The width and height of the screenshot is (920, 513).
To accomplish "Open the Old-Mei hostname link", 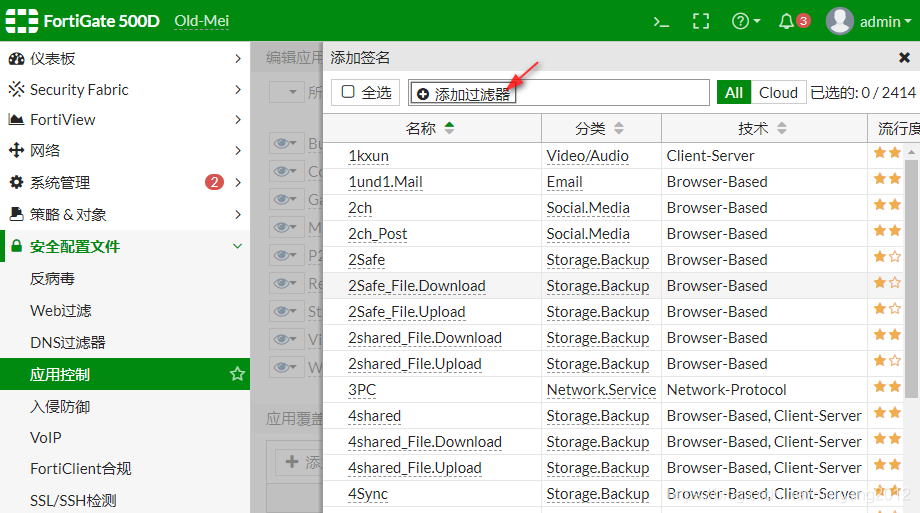I will (x=201, y=21).
